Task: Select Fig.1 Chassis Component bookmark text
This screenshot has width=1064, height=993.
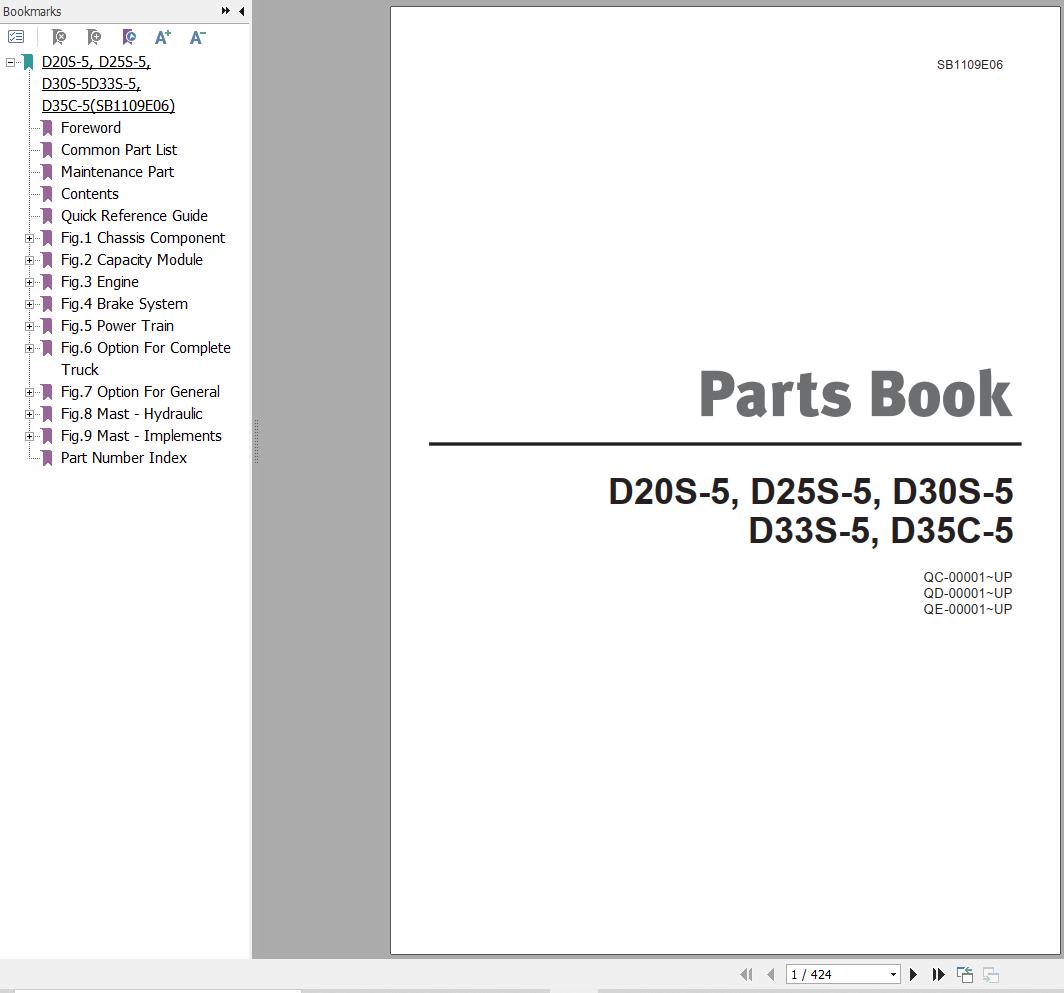Action: click(x=142, y=238)
